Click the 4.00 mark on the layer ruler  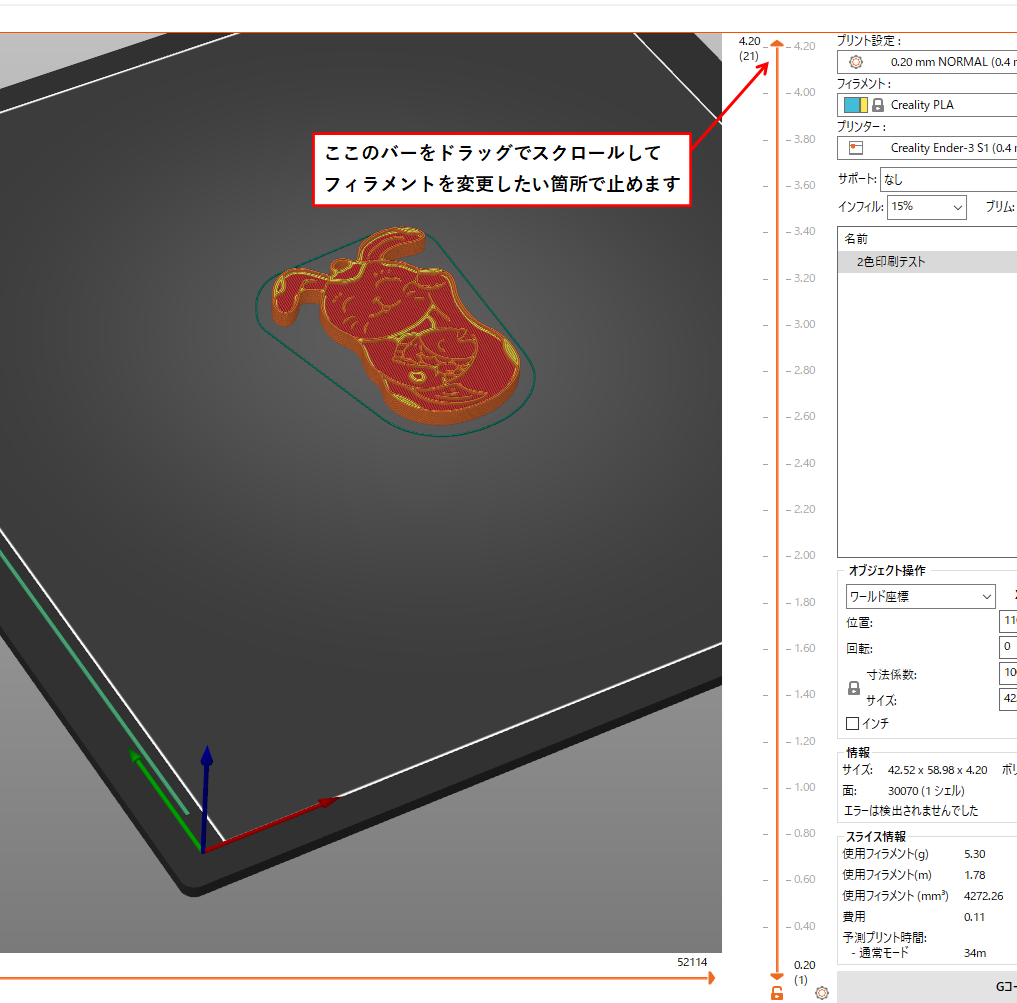click(804, 93)
